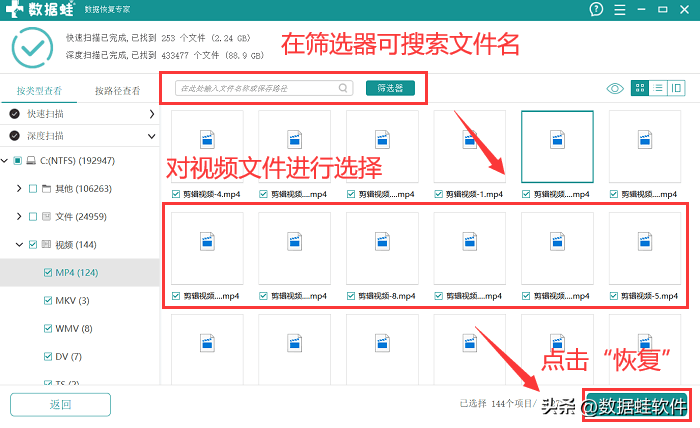The width and height of the screenshot is (700, 428).
Task: Select the C:(NTFS) drive icon
Action: (x=31, y=161)
